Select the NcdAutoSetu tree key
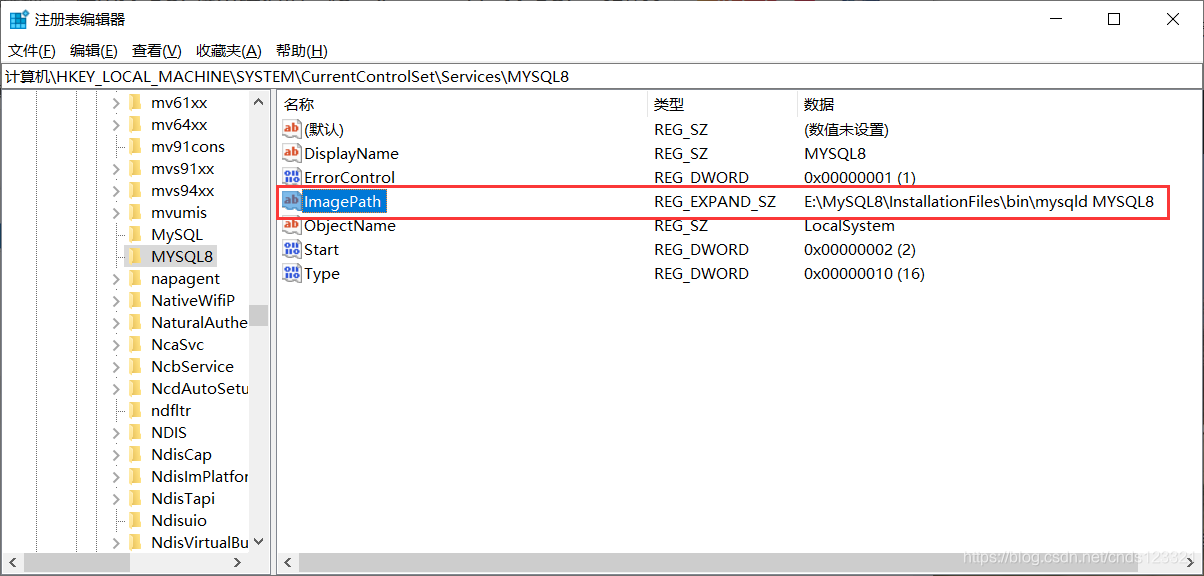The height and width of the screenshot is (576, 1204). click(199, 388)
